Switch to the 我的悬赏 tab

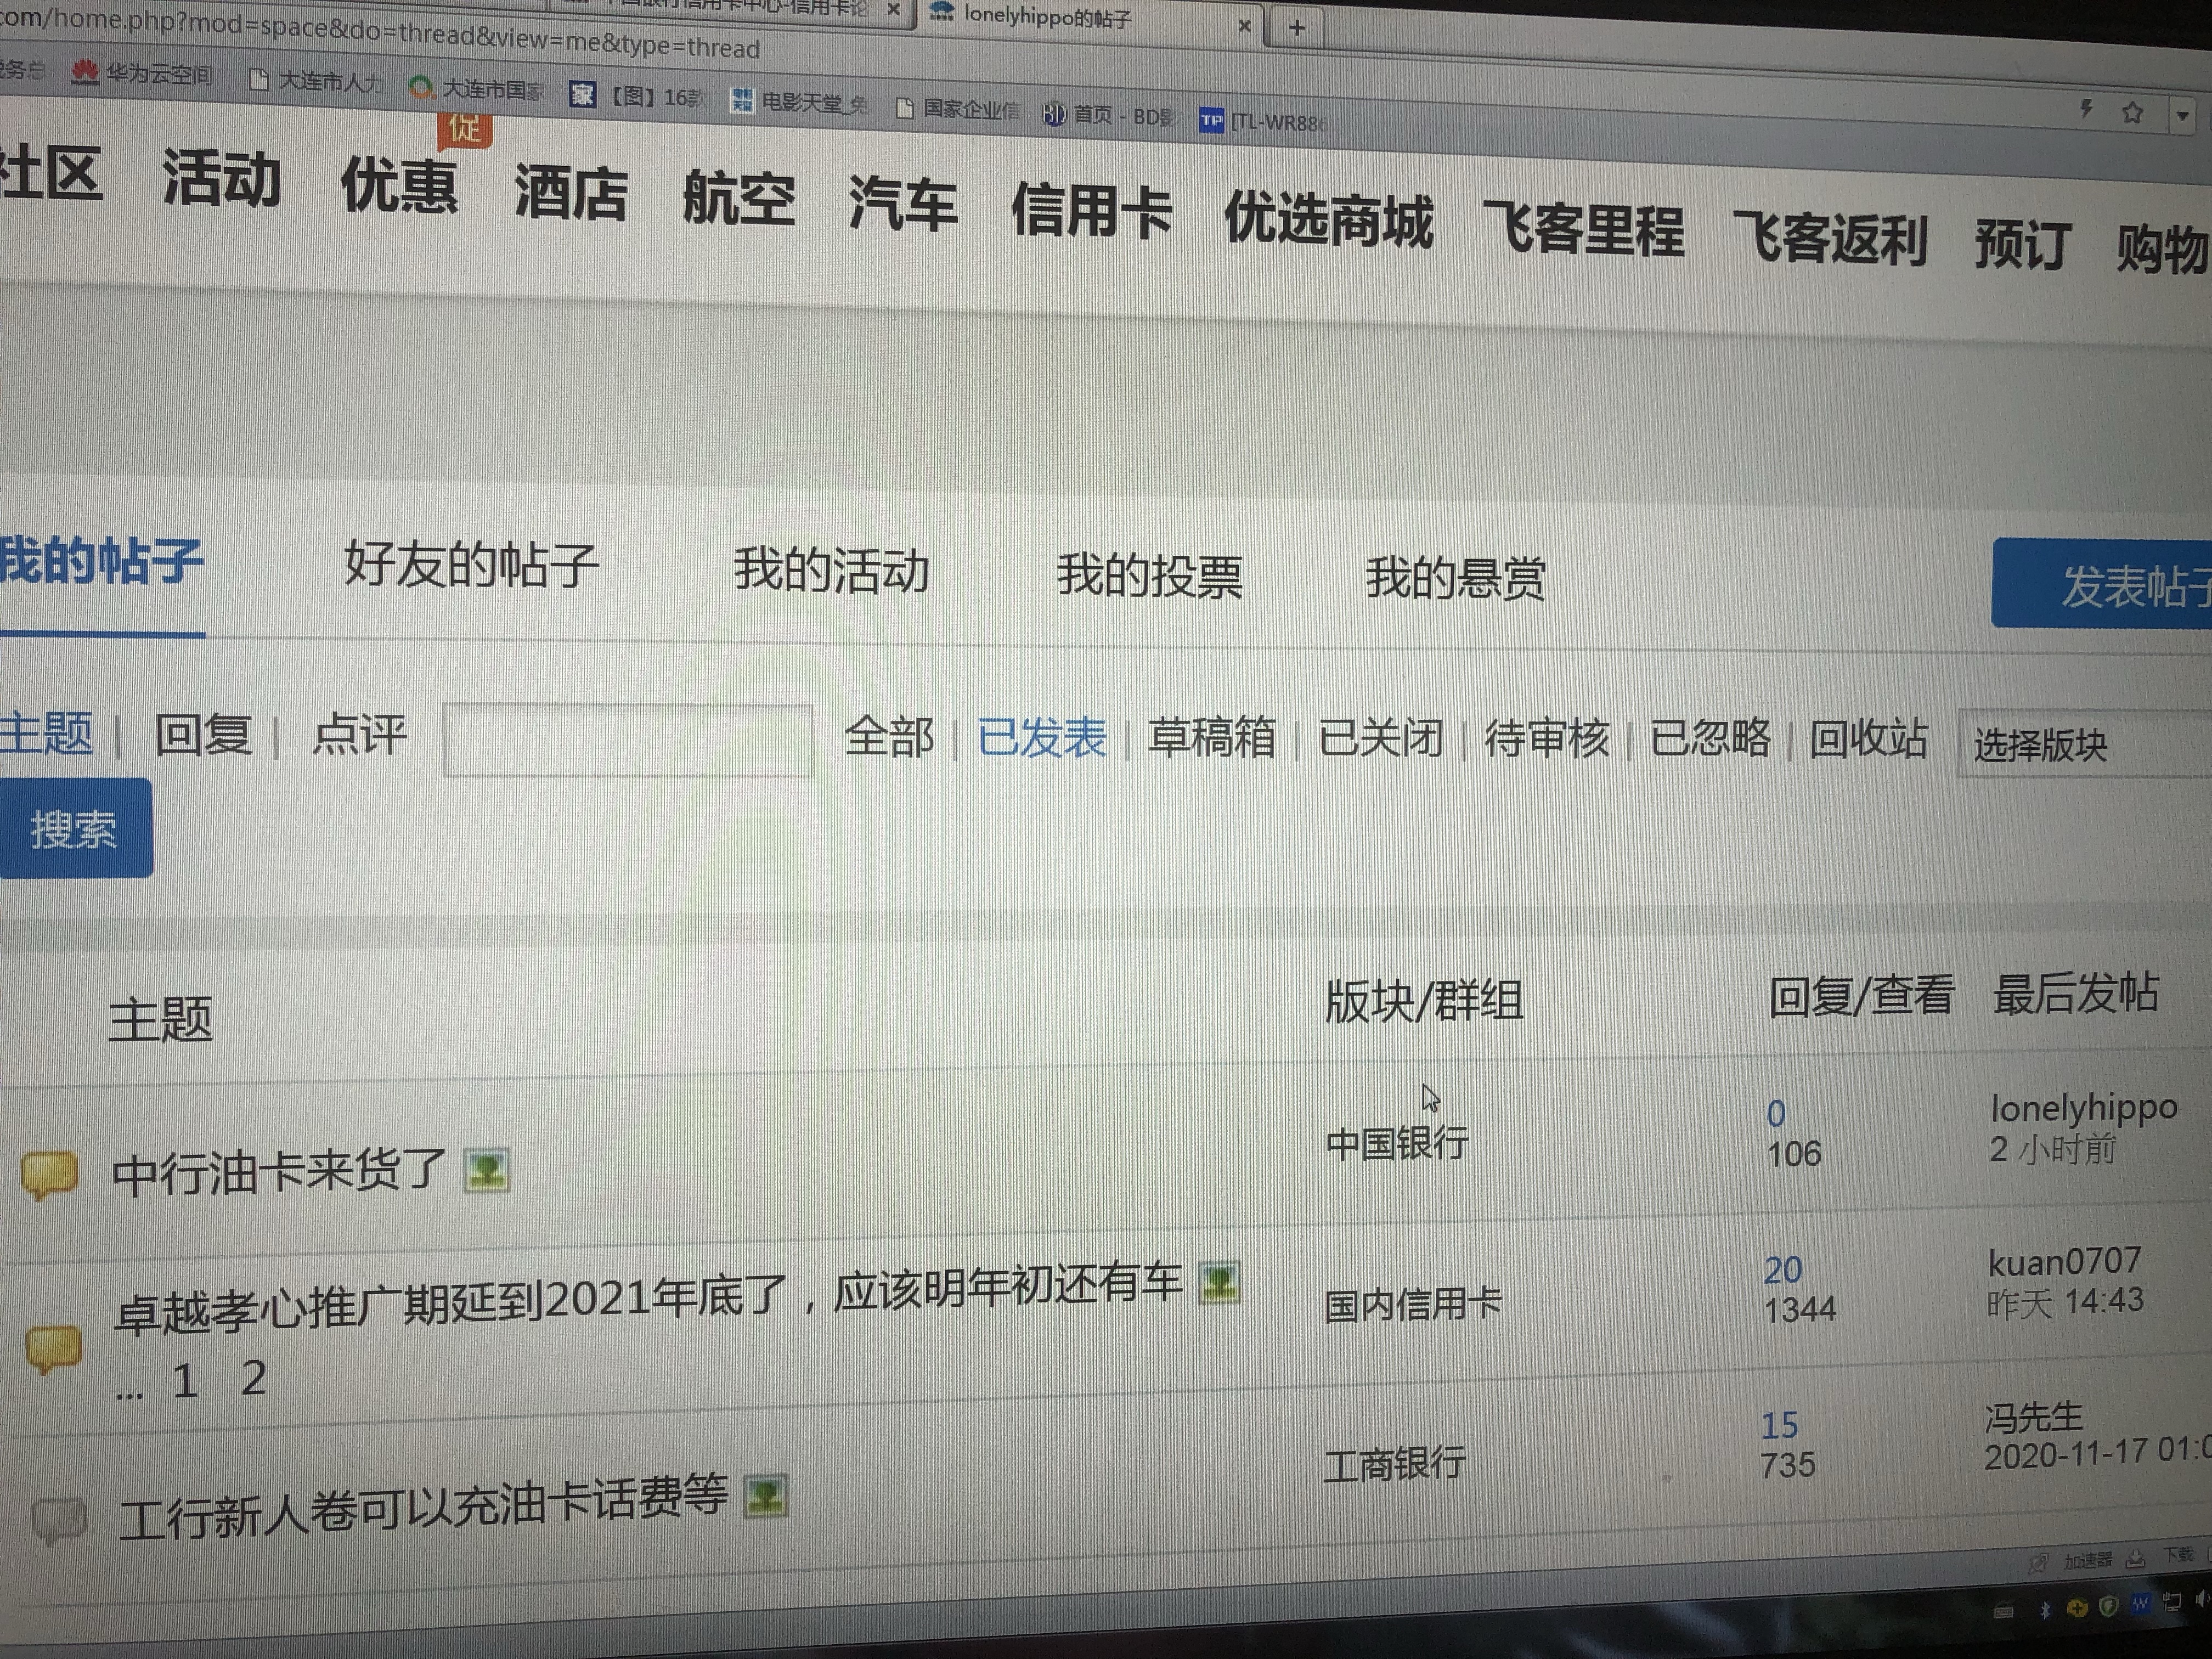tap(1456, 579)
